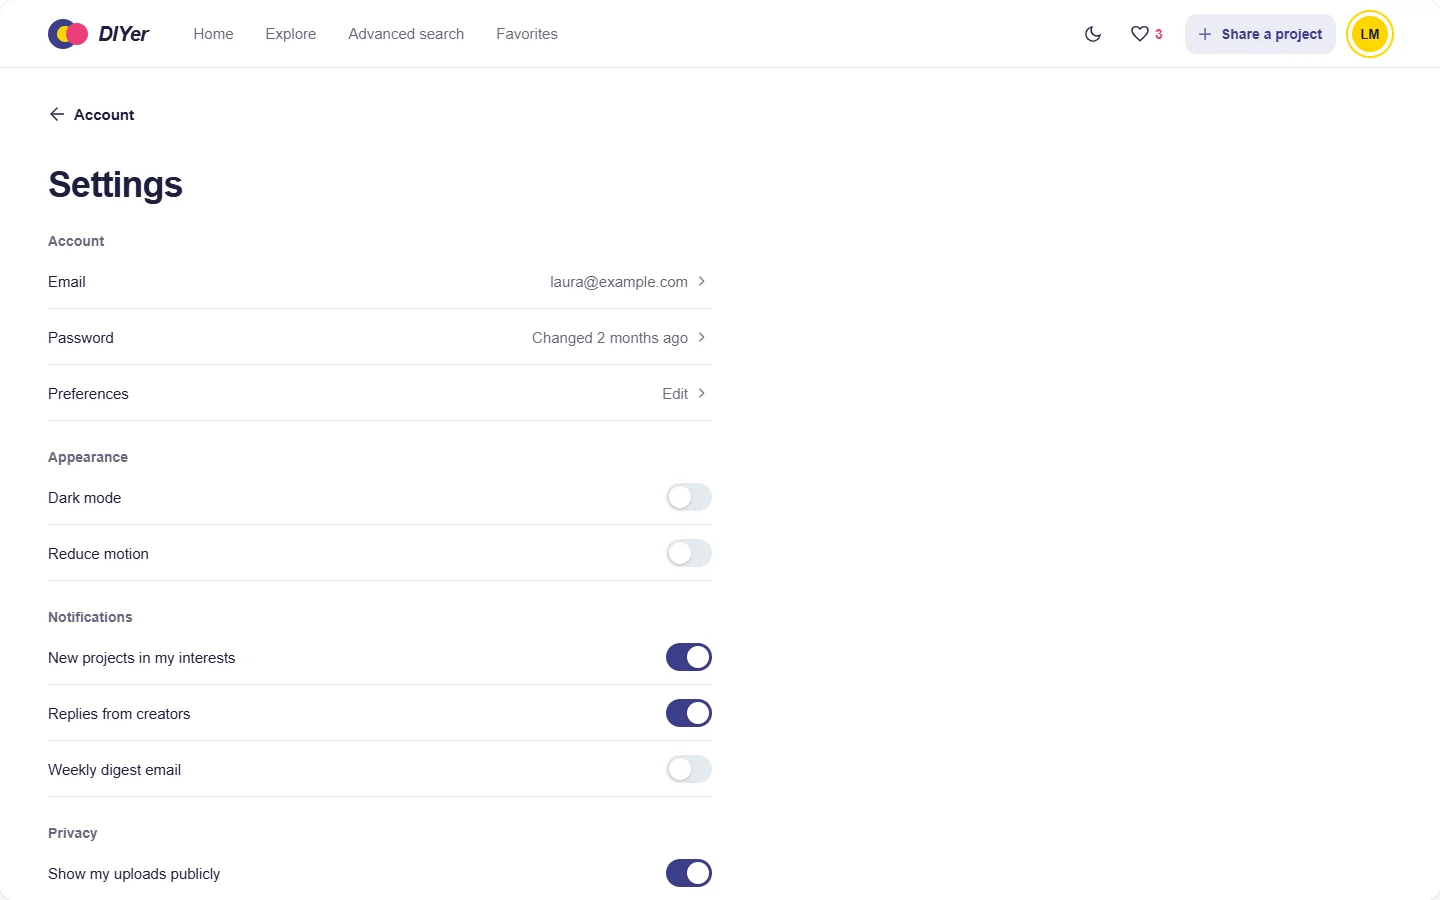This screenshot has height=900, width=1440.
Task: Toggle Show my uploads publicly switch
Action: (x=689, y=873)
